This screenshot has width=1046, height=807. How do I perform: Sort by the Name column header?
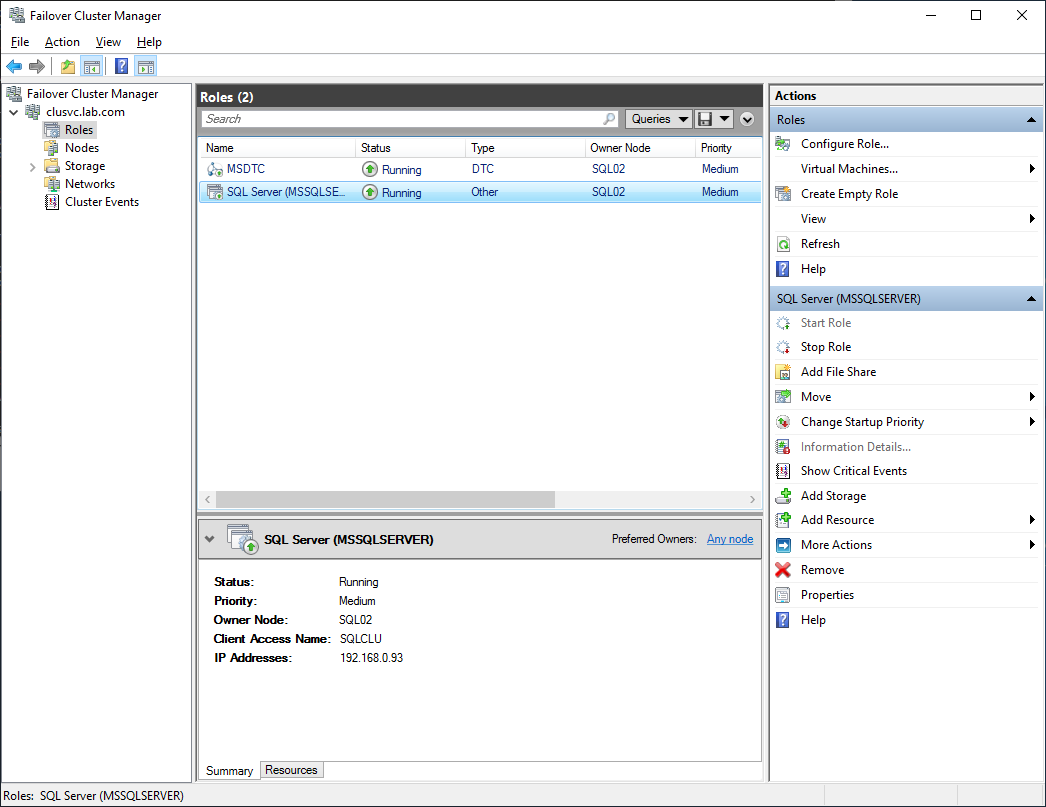pyautogui.click(x=277, y=148)
